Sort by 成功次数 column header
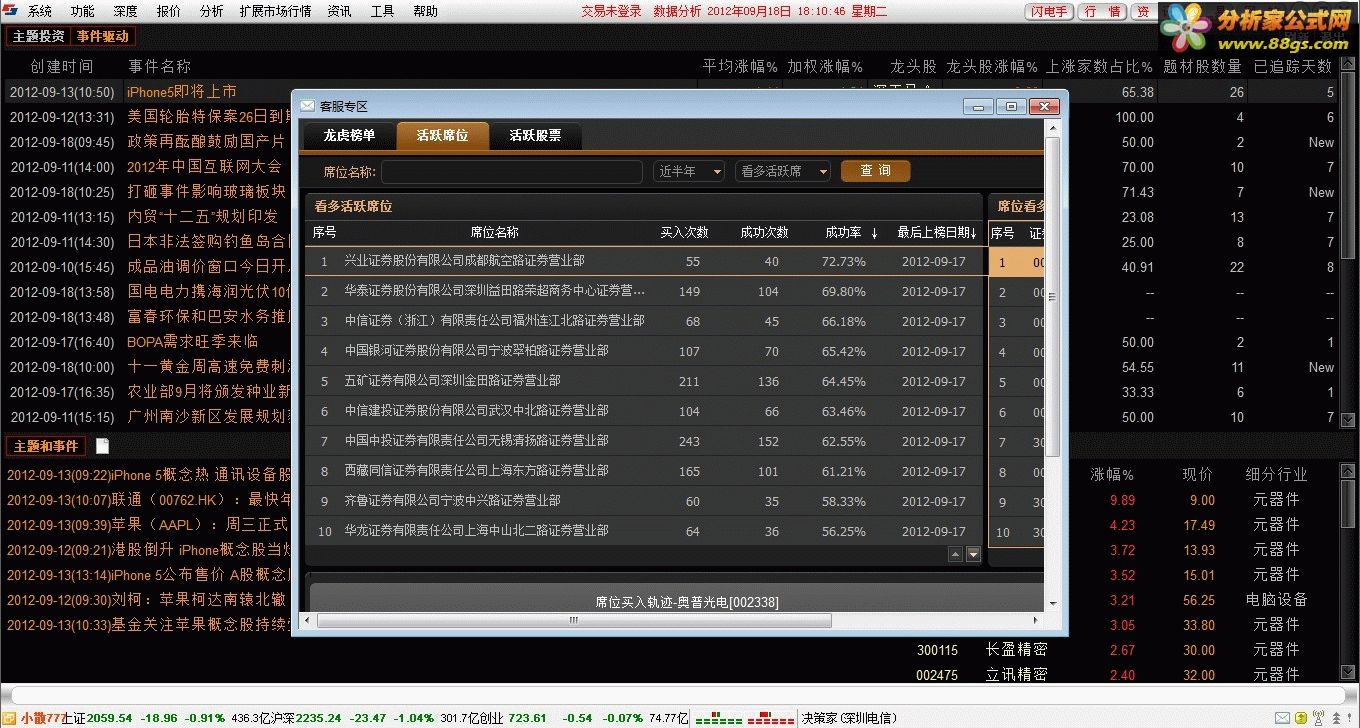Image resolution: width=1360 pixels, height=728 pixels. click(764, 232)
